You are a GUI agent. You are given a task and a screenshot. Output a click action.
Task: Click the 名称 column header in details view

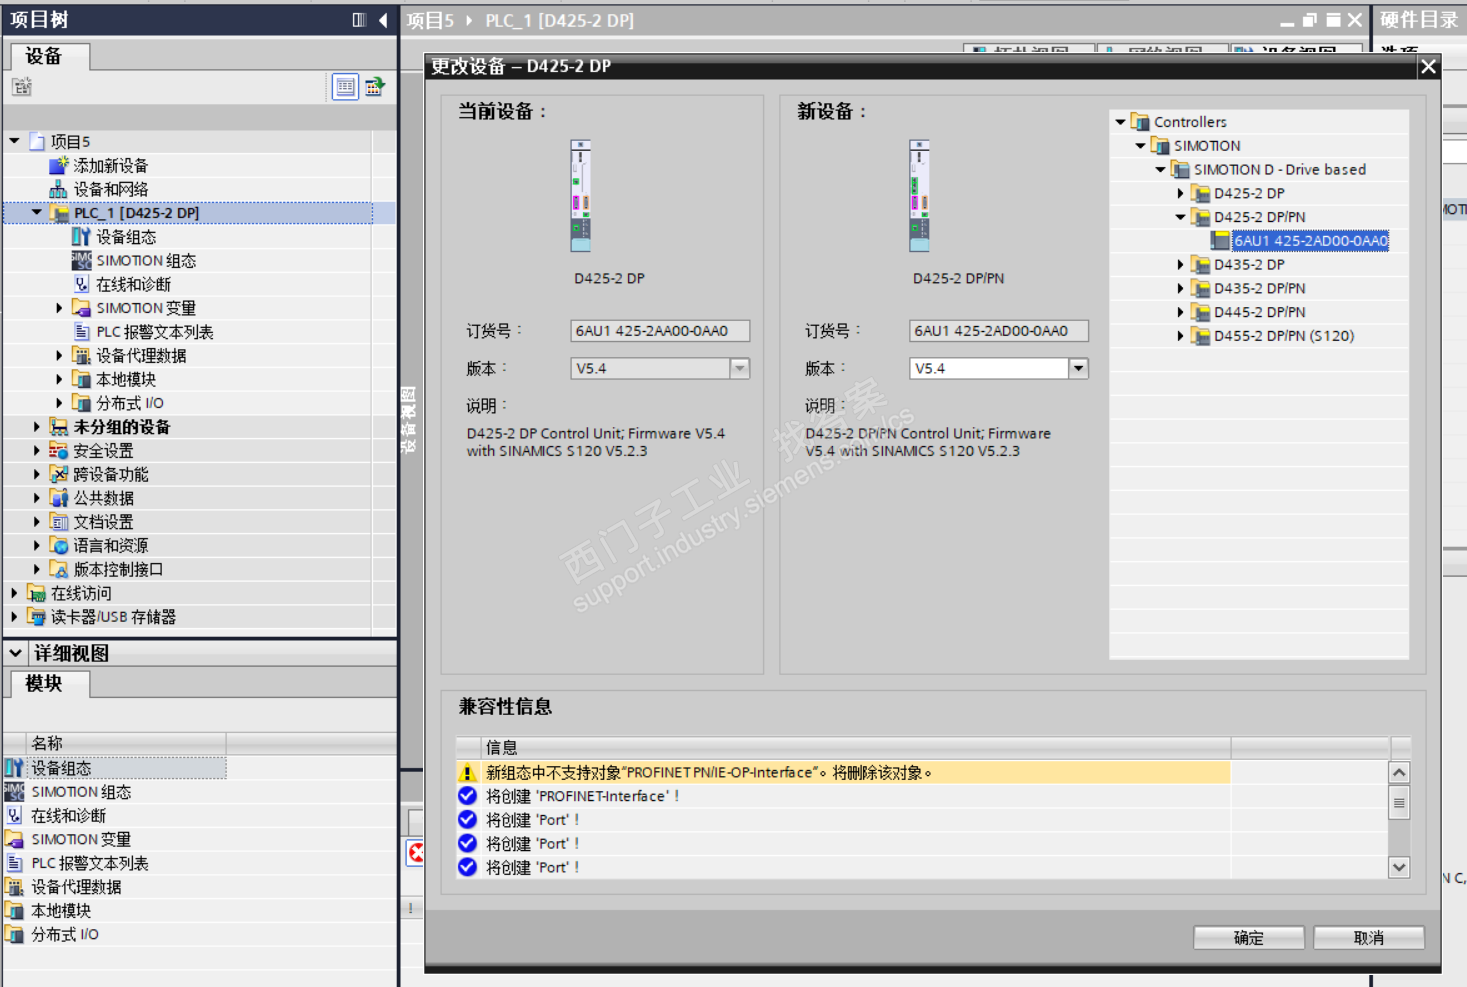tap(126, 743)
